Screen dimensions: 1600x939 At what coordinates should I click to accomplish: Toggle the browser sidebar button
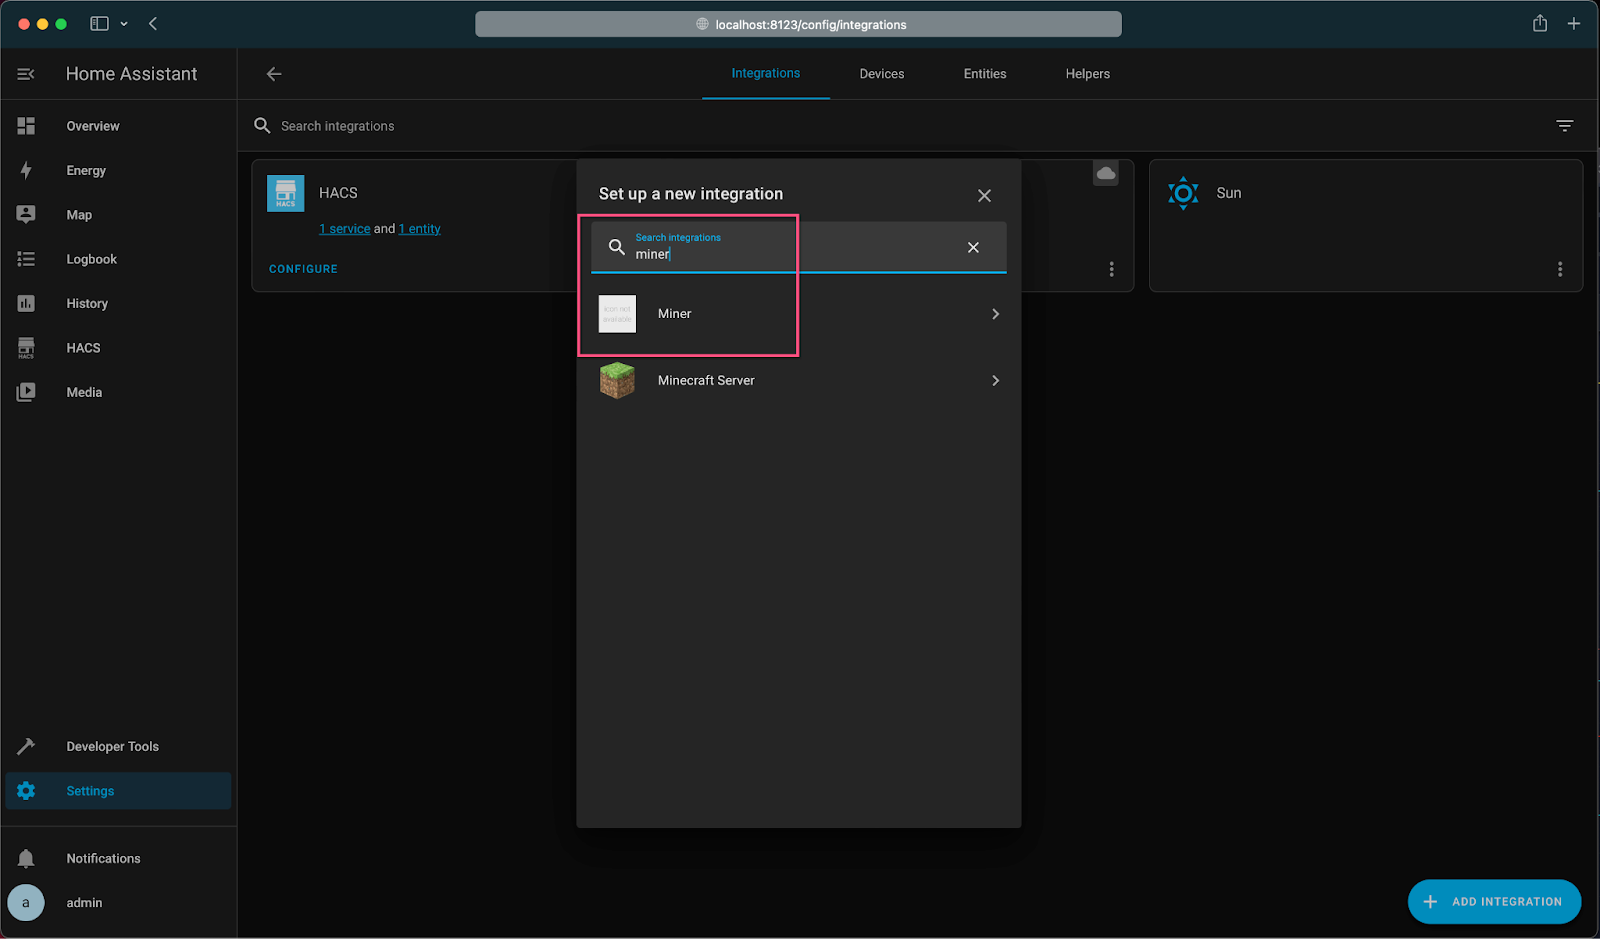(99, 24)
